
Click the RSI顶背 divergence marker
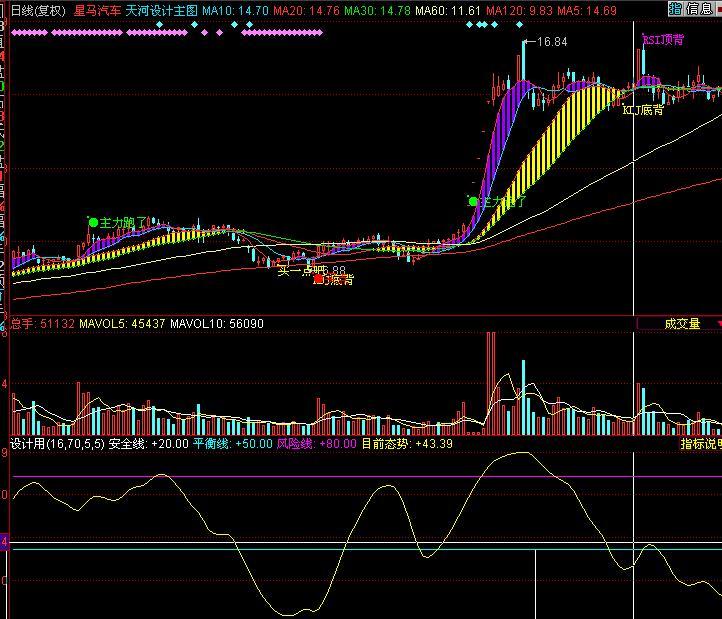tap(663, 40)
